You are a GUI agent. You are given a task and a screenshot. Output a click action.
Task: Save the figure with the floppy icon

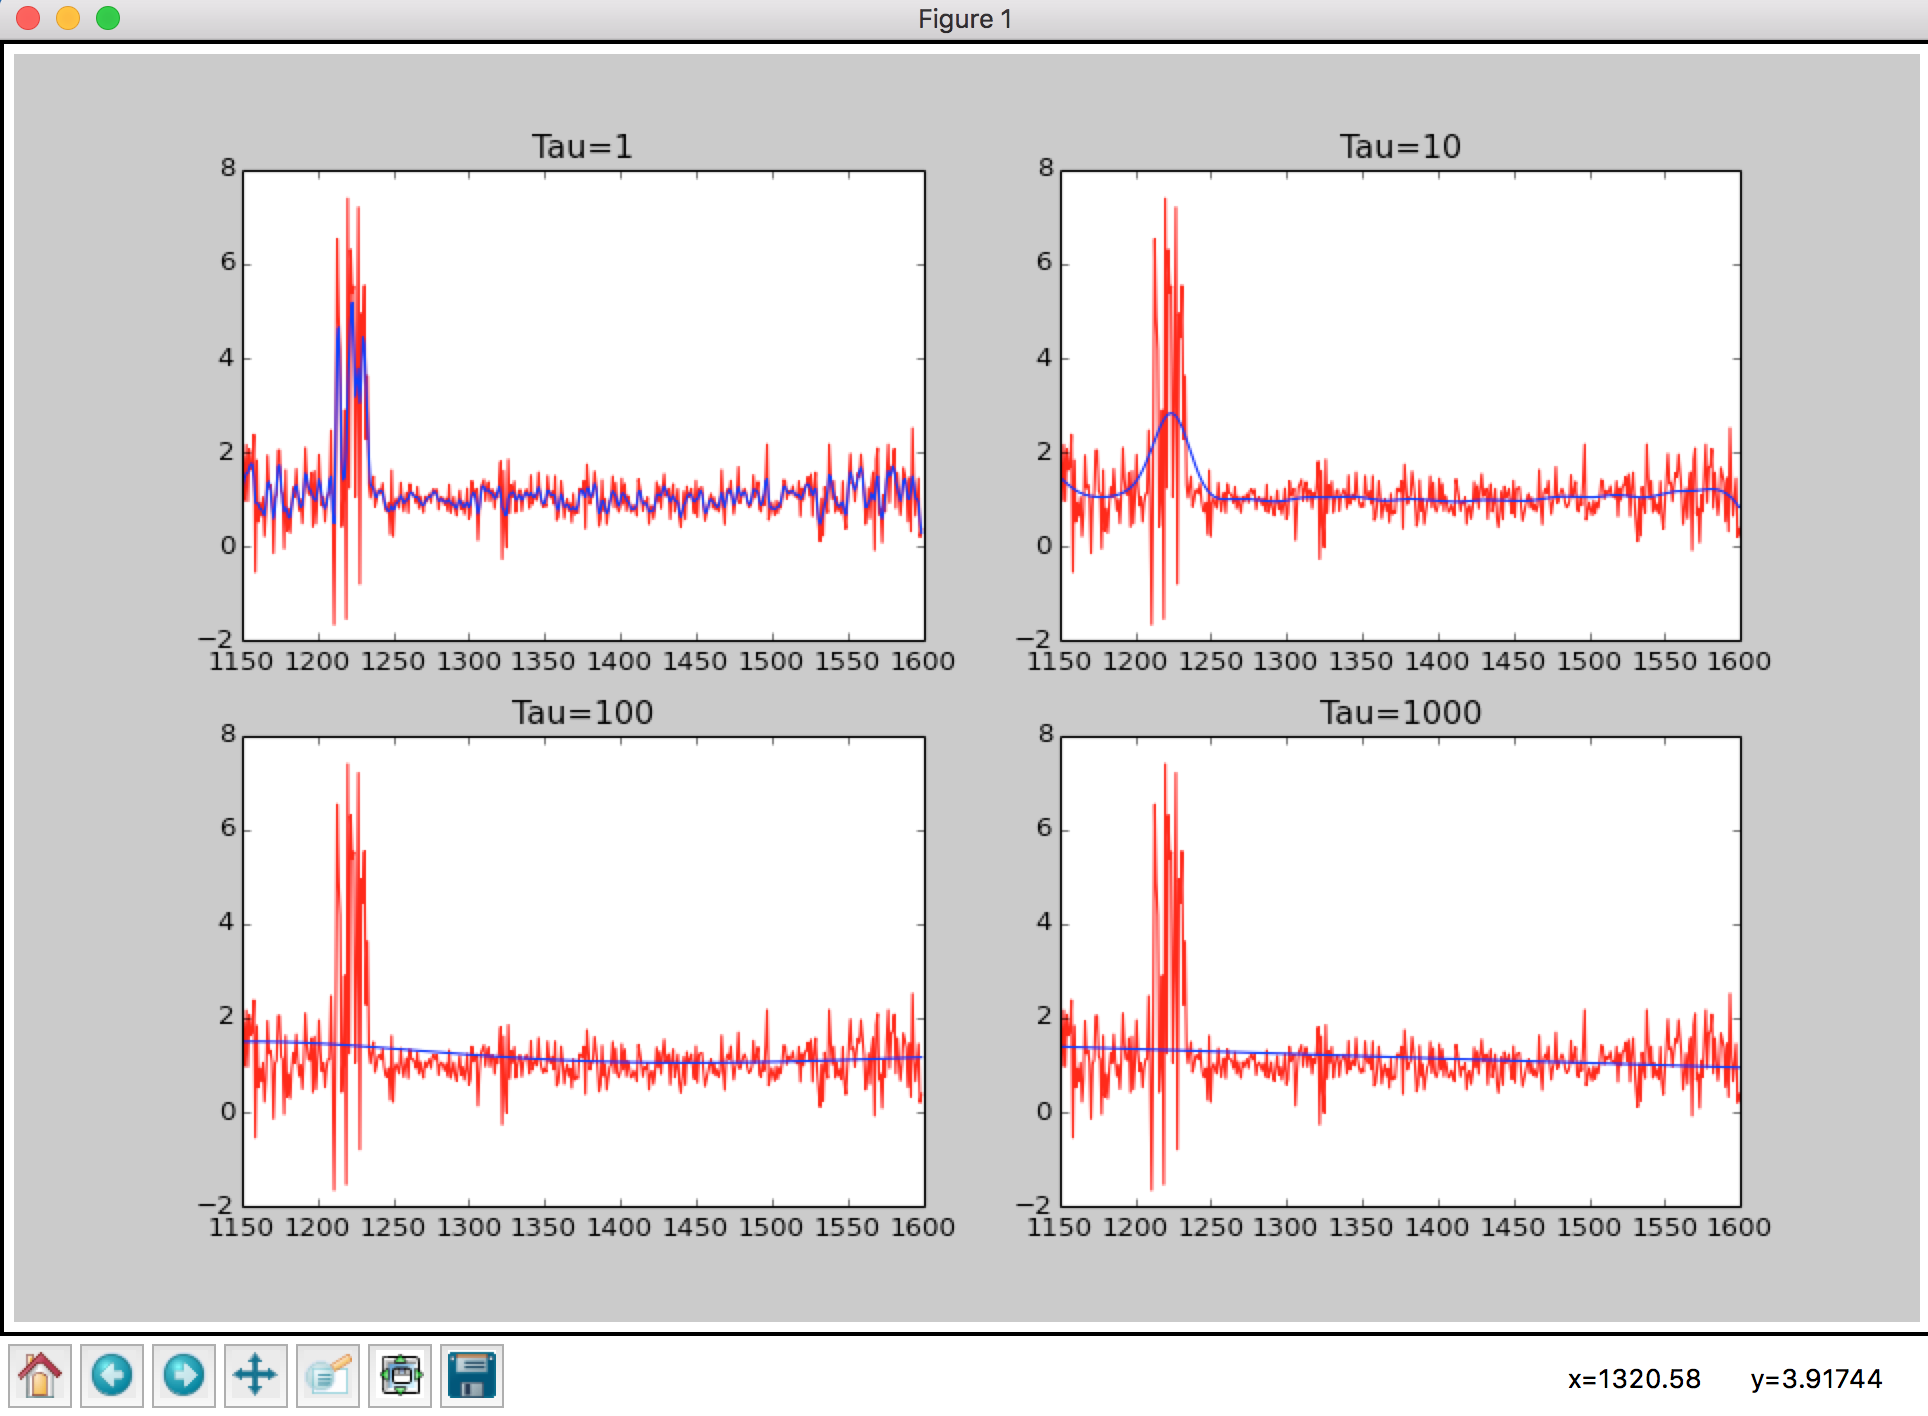point(472,1376)
